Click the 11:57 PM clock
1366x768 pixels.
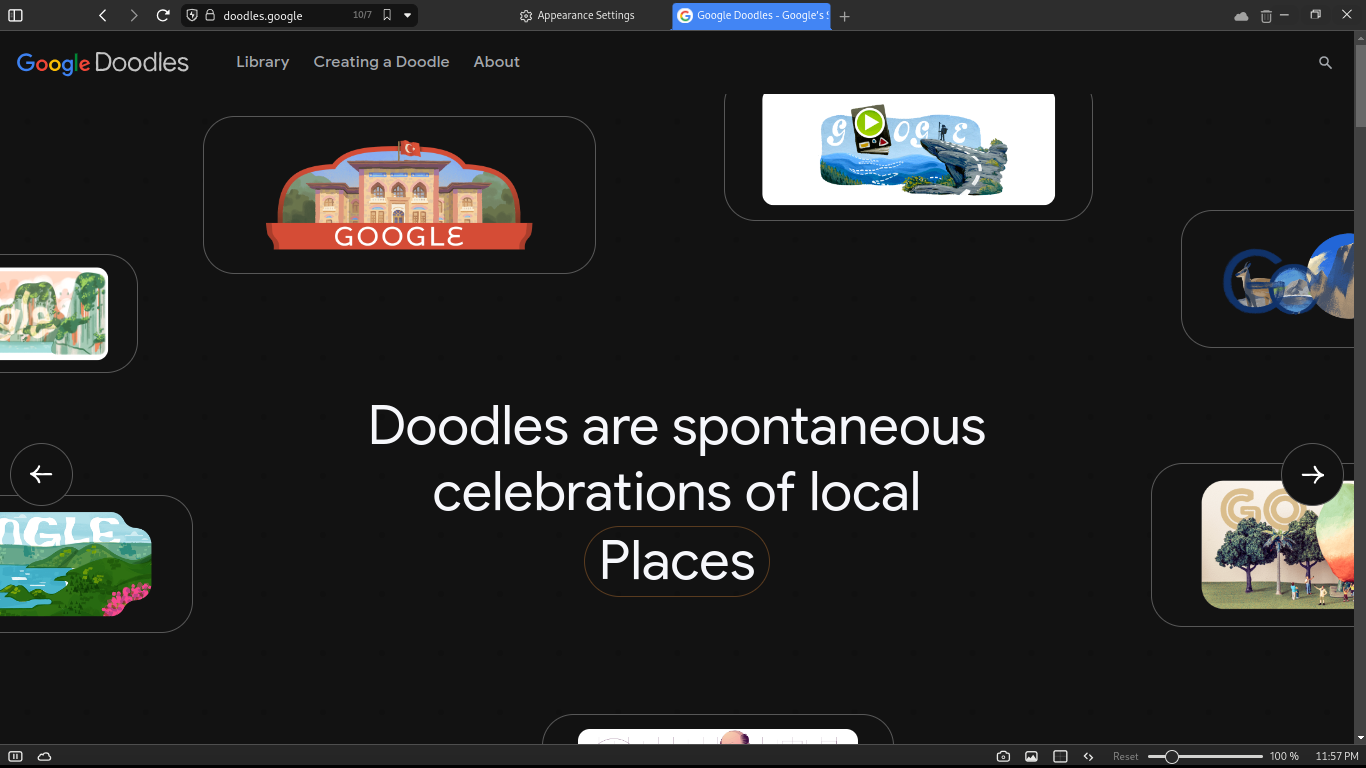click(x=1336, y=757)
